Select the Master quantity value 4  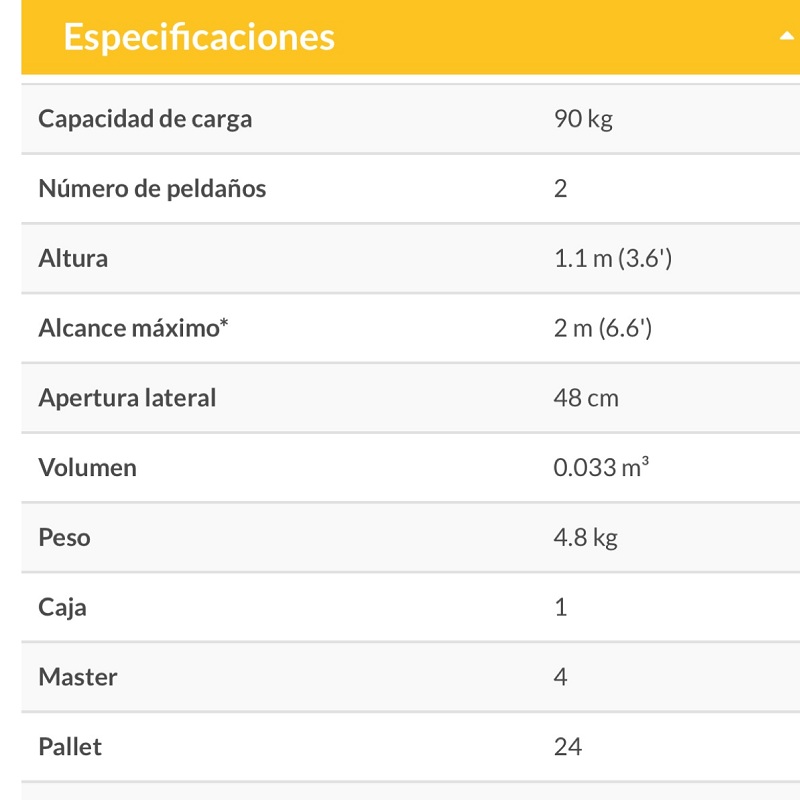click(560, 677)
